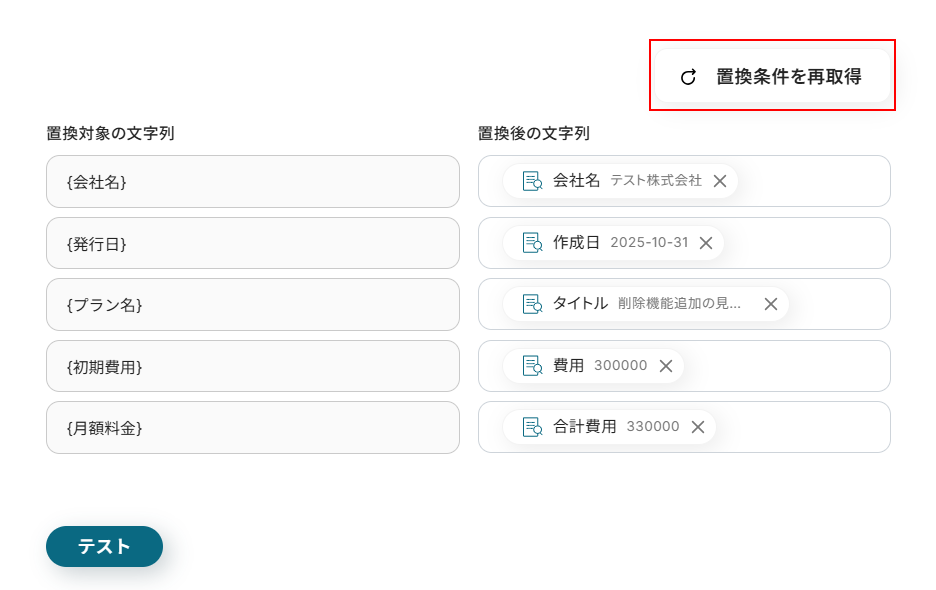This screenshot has width=936, height=590.
Task: Remove the 作成日 tag with its X
Action: (x=706, y=243)
